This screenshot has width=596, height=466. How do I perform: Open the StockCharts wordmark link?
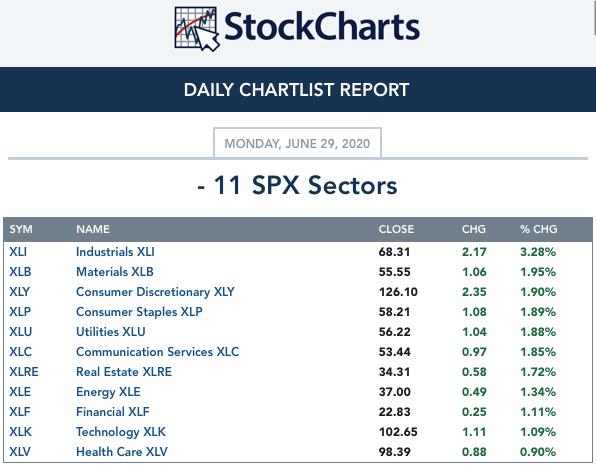coord(322,26)
